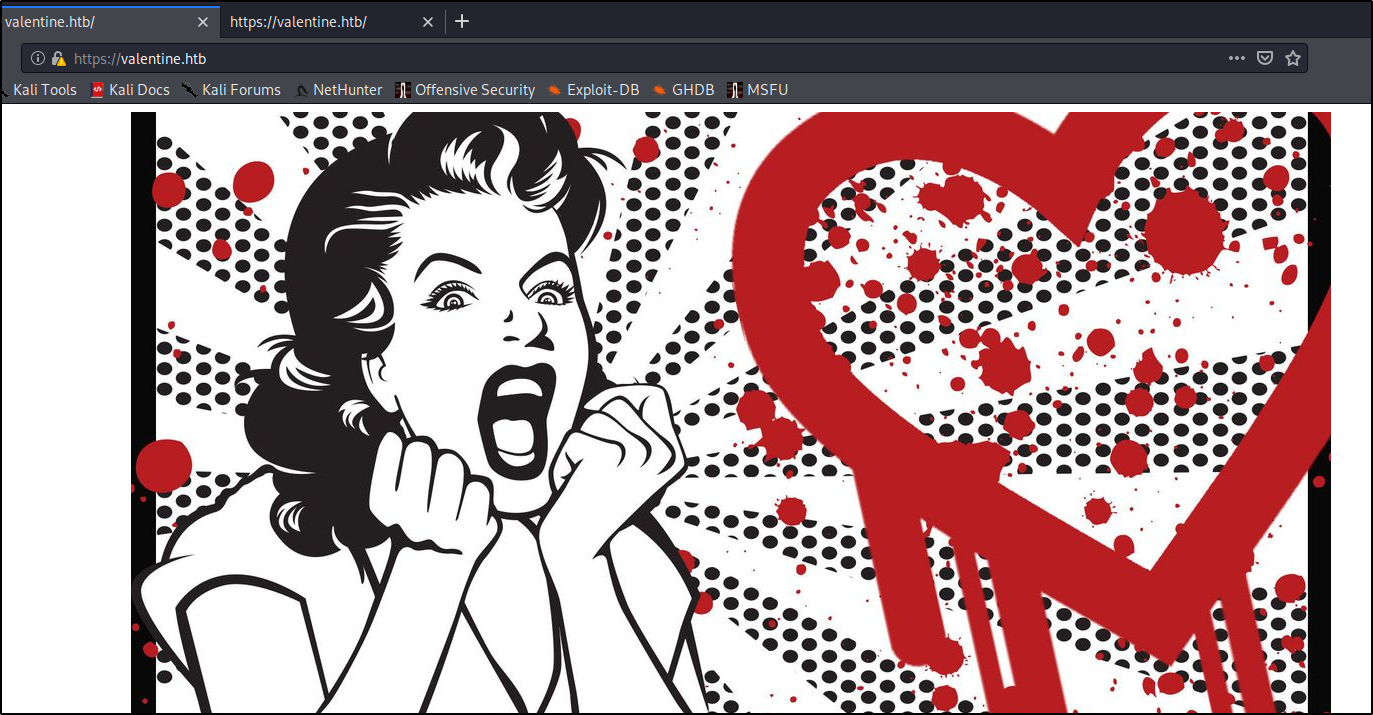Image resolution: width=1373 pixels, height=715 pixels.
Task: Click the Offensive Security favicon
Action: click(403, 90)
